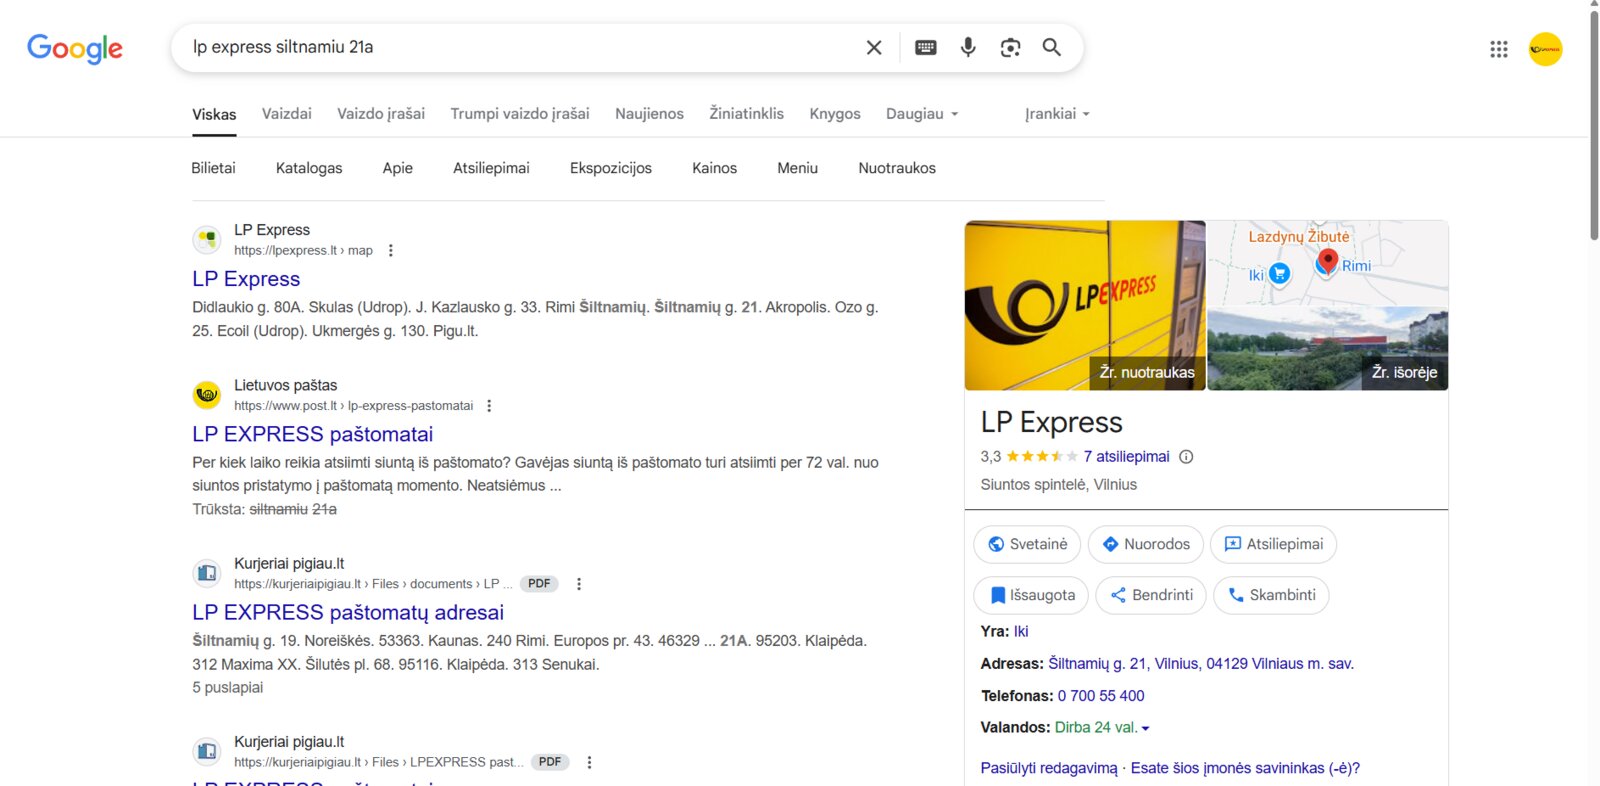Open the Iki location link
This screenshot has height=786, width=1600.
pos(1021,632)
